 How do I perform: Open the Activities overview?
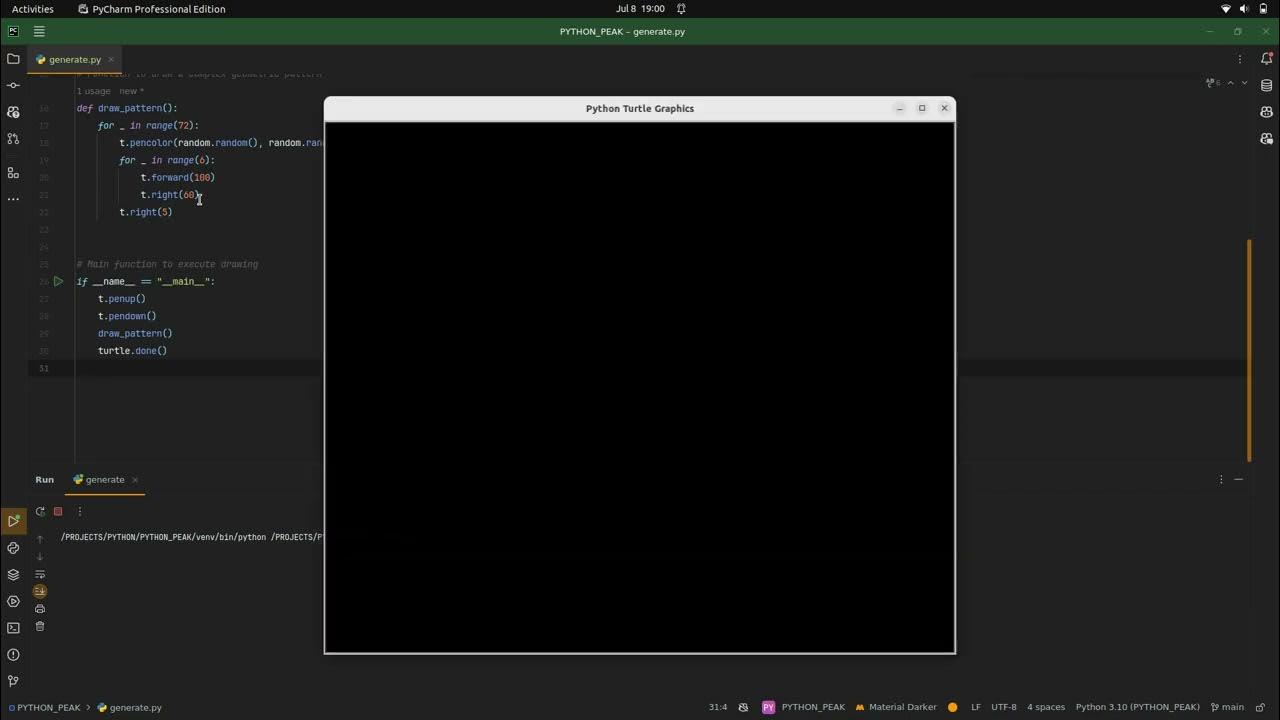(x=33, y=9)
